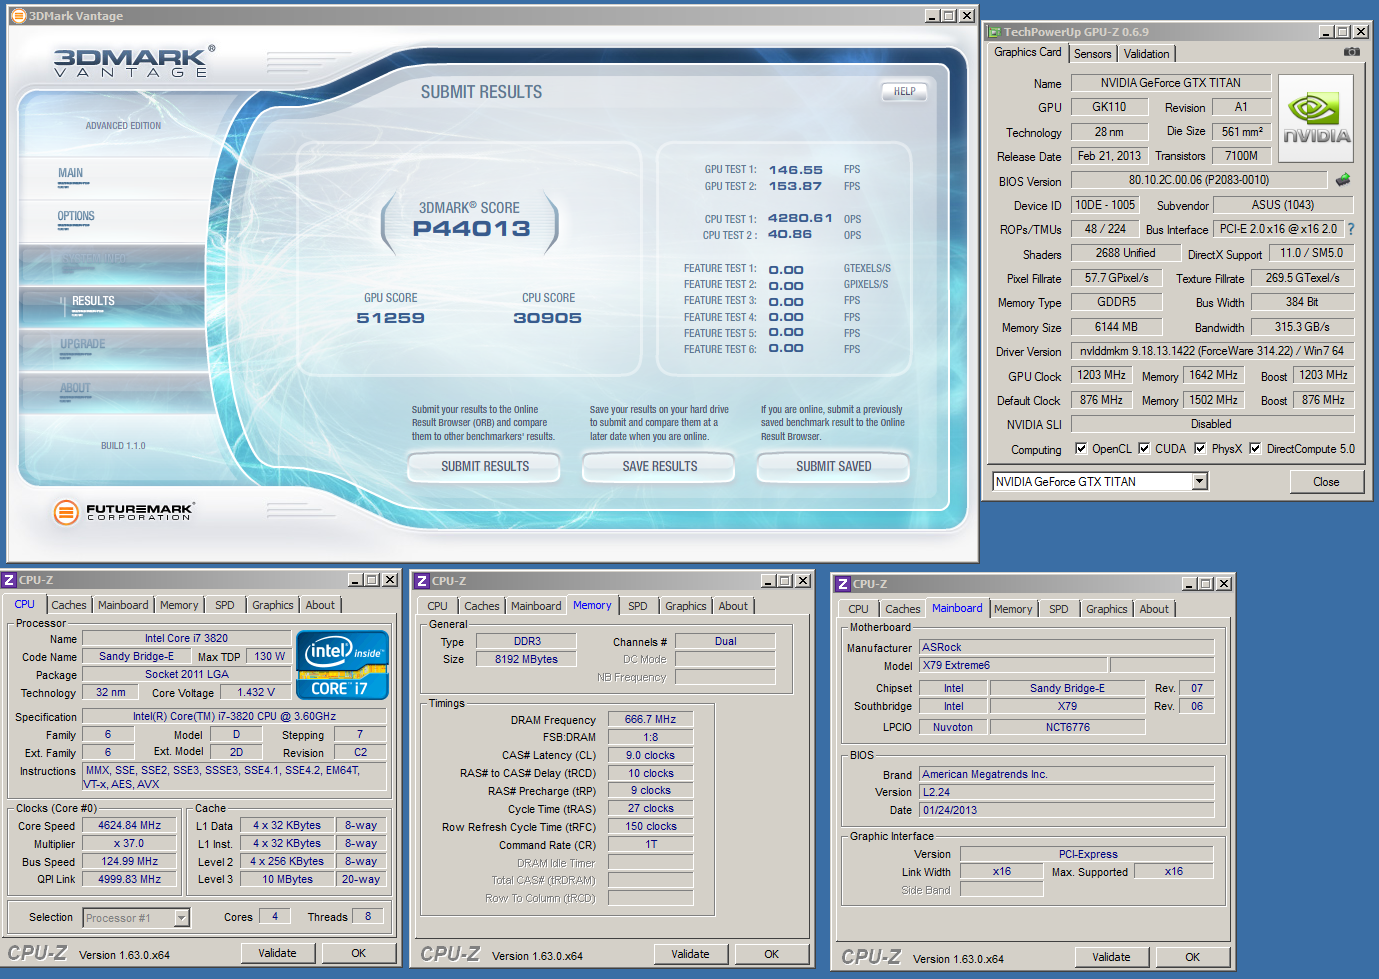This screenshot has width=1379, height=979.
Task: Click the Submit Results button
Action: click(485, 466)
